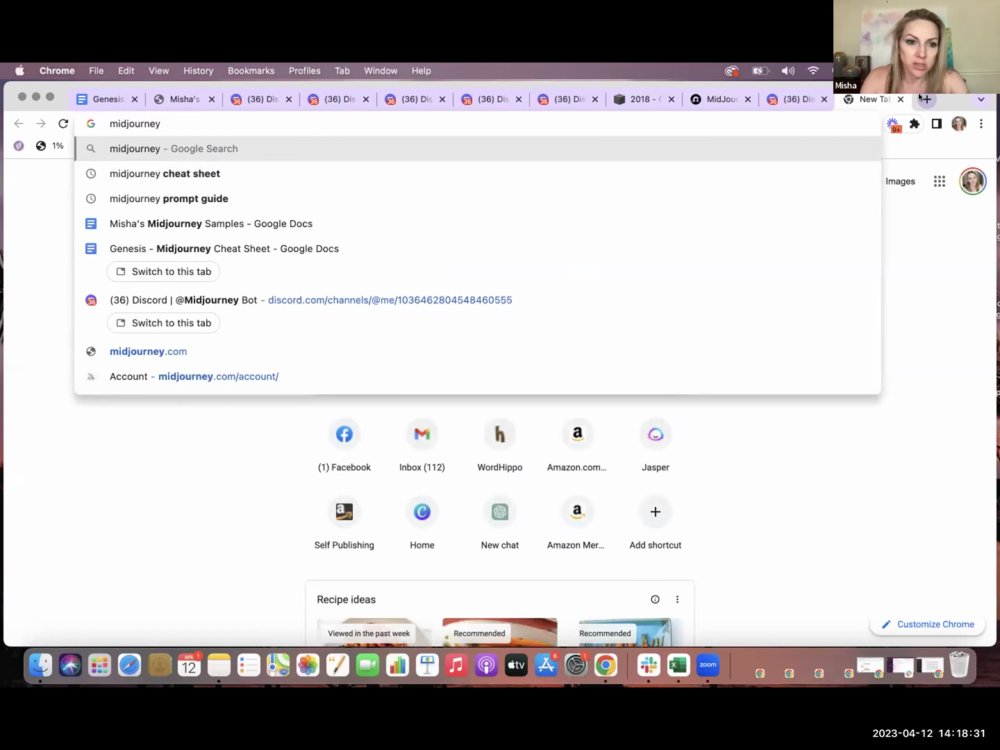Open the Chrome three-dot menu

pos(981,124)
